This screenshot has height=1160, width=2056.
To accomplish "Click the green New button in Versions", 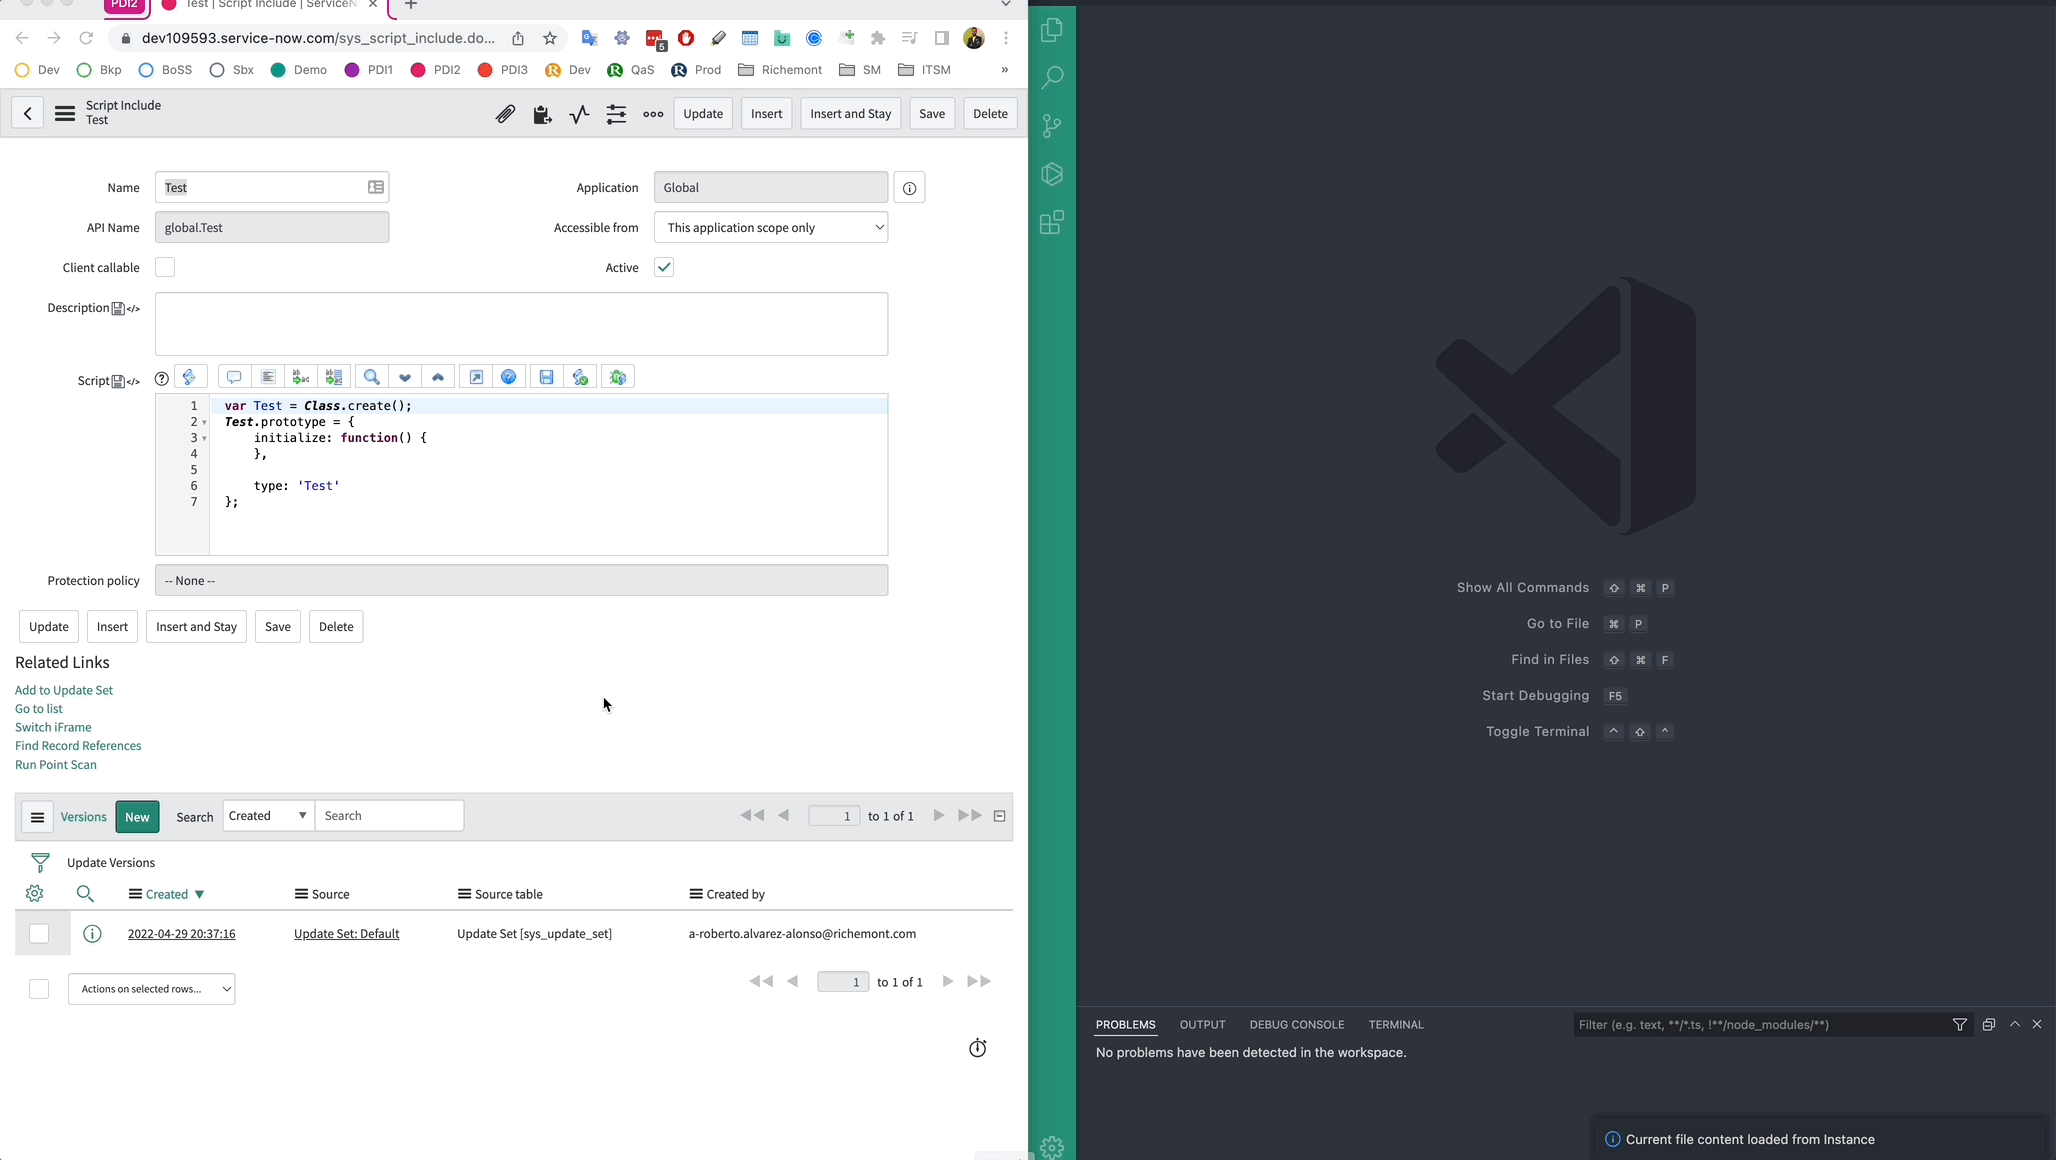I will tap(137, 817).
